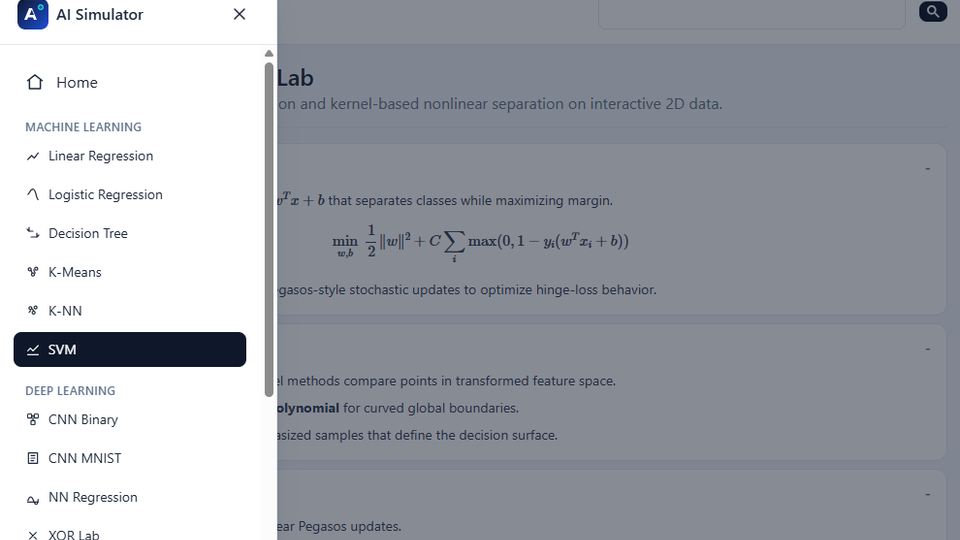Screen dimensions: 960x540
Task: Click the CNN Binary icon
Action: point(33,419)
